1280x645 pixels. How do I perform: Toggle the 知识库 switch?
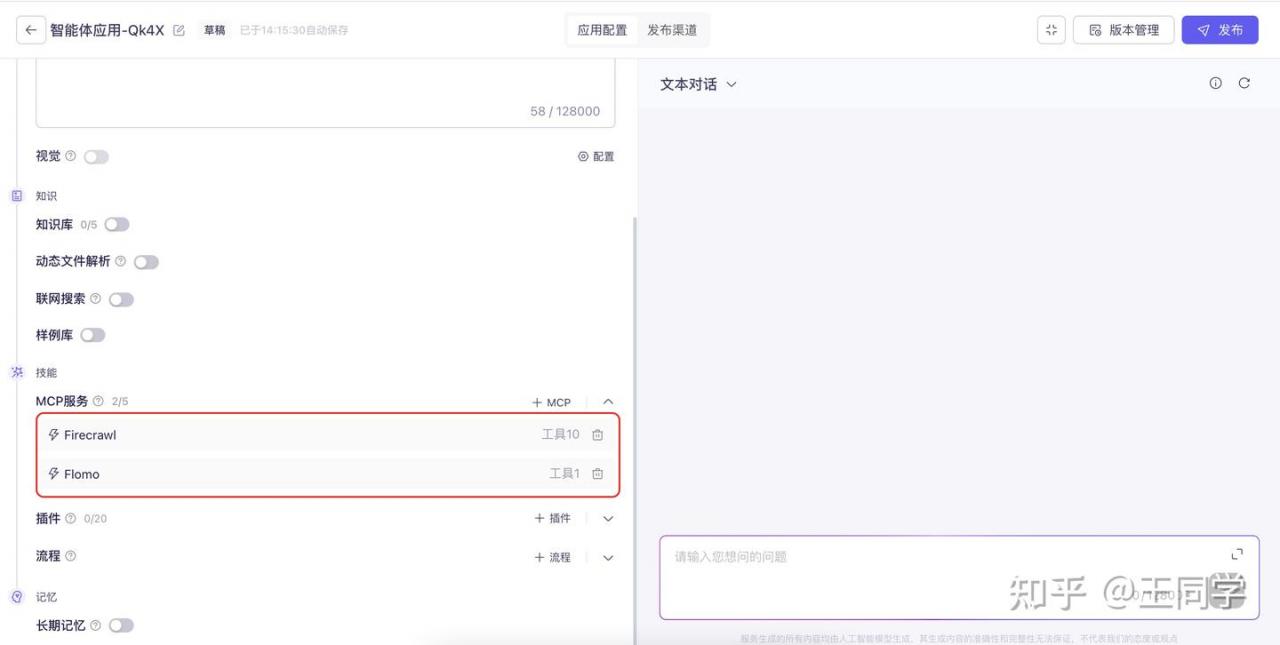(117, 225)
